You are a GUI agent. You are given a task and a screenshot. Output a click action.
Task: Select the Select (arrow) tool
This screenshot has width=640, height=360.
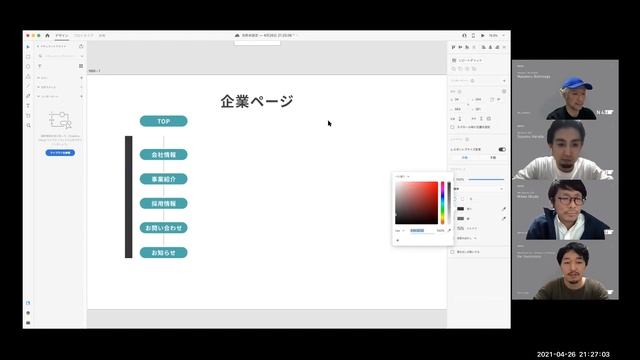[x=28, y=47]
